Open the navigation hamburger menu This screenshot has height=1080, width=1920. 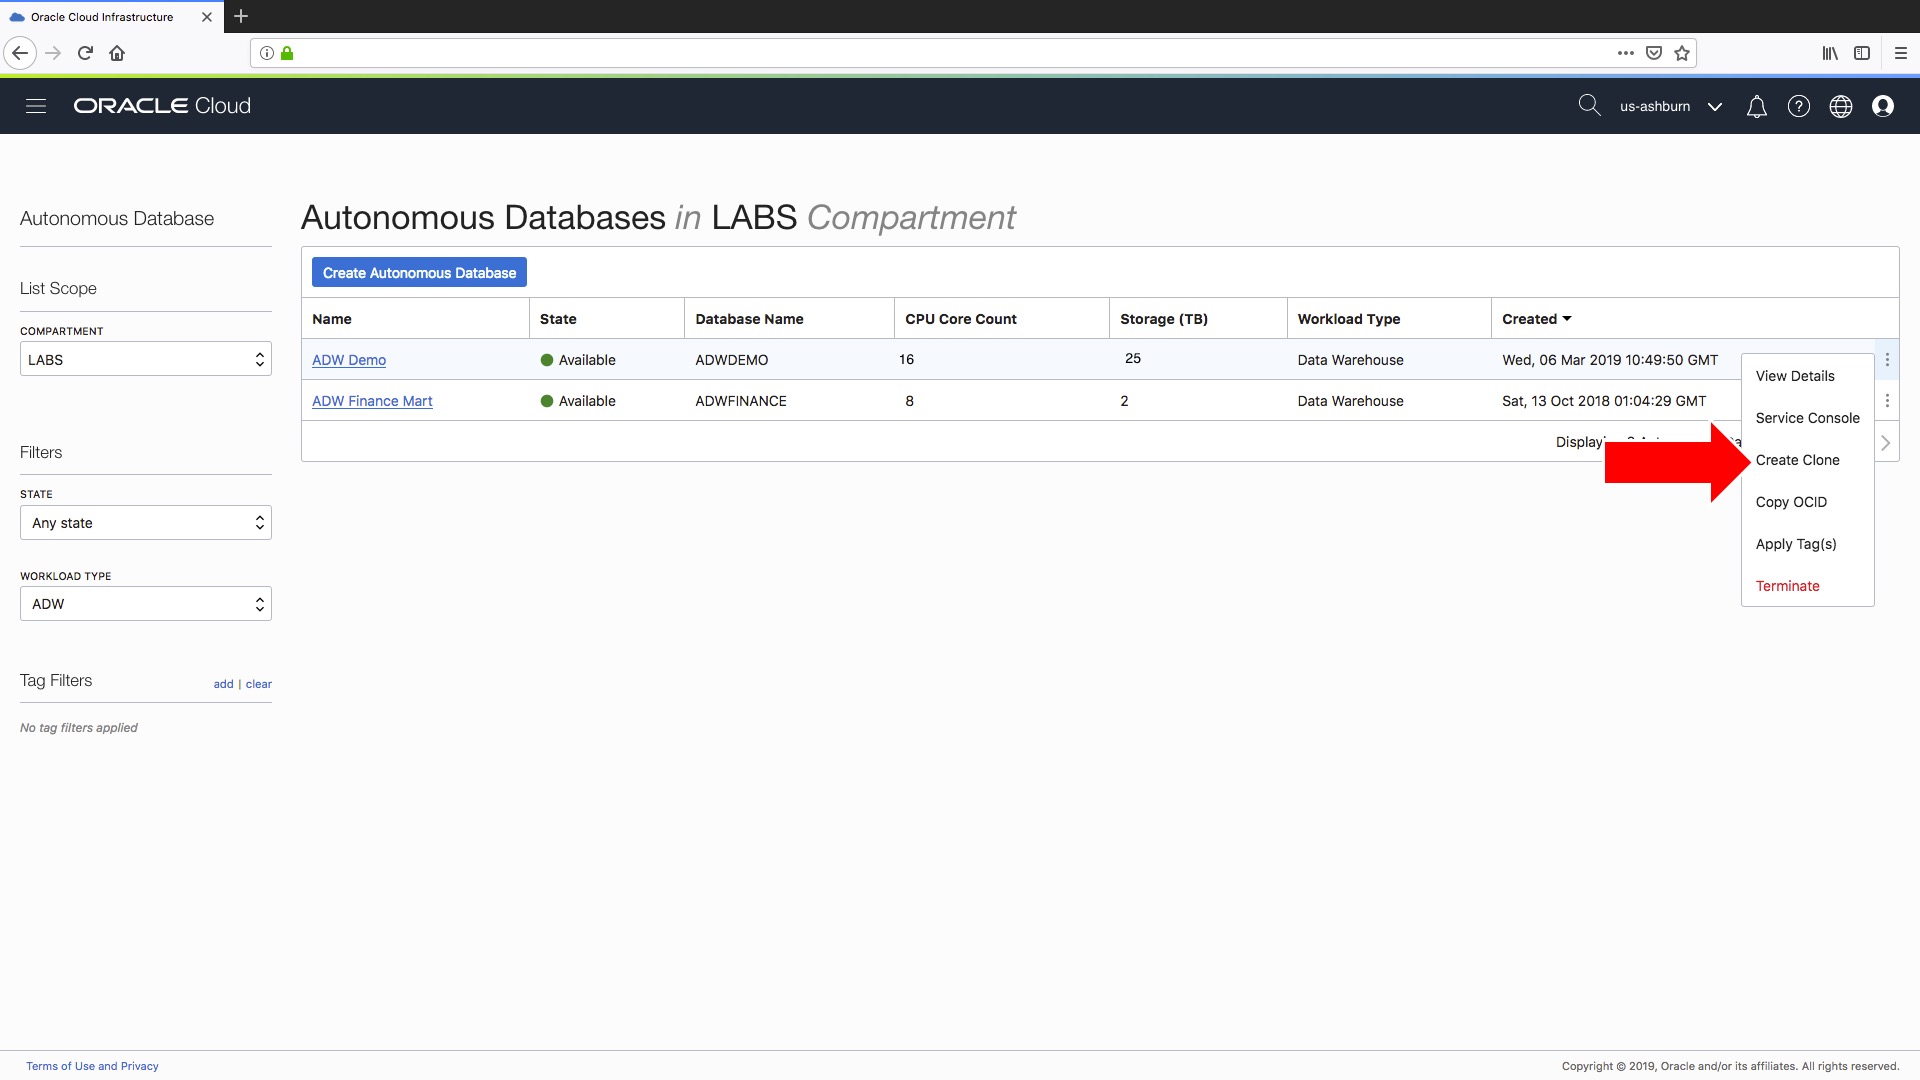point(36,105)
